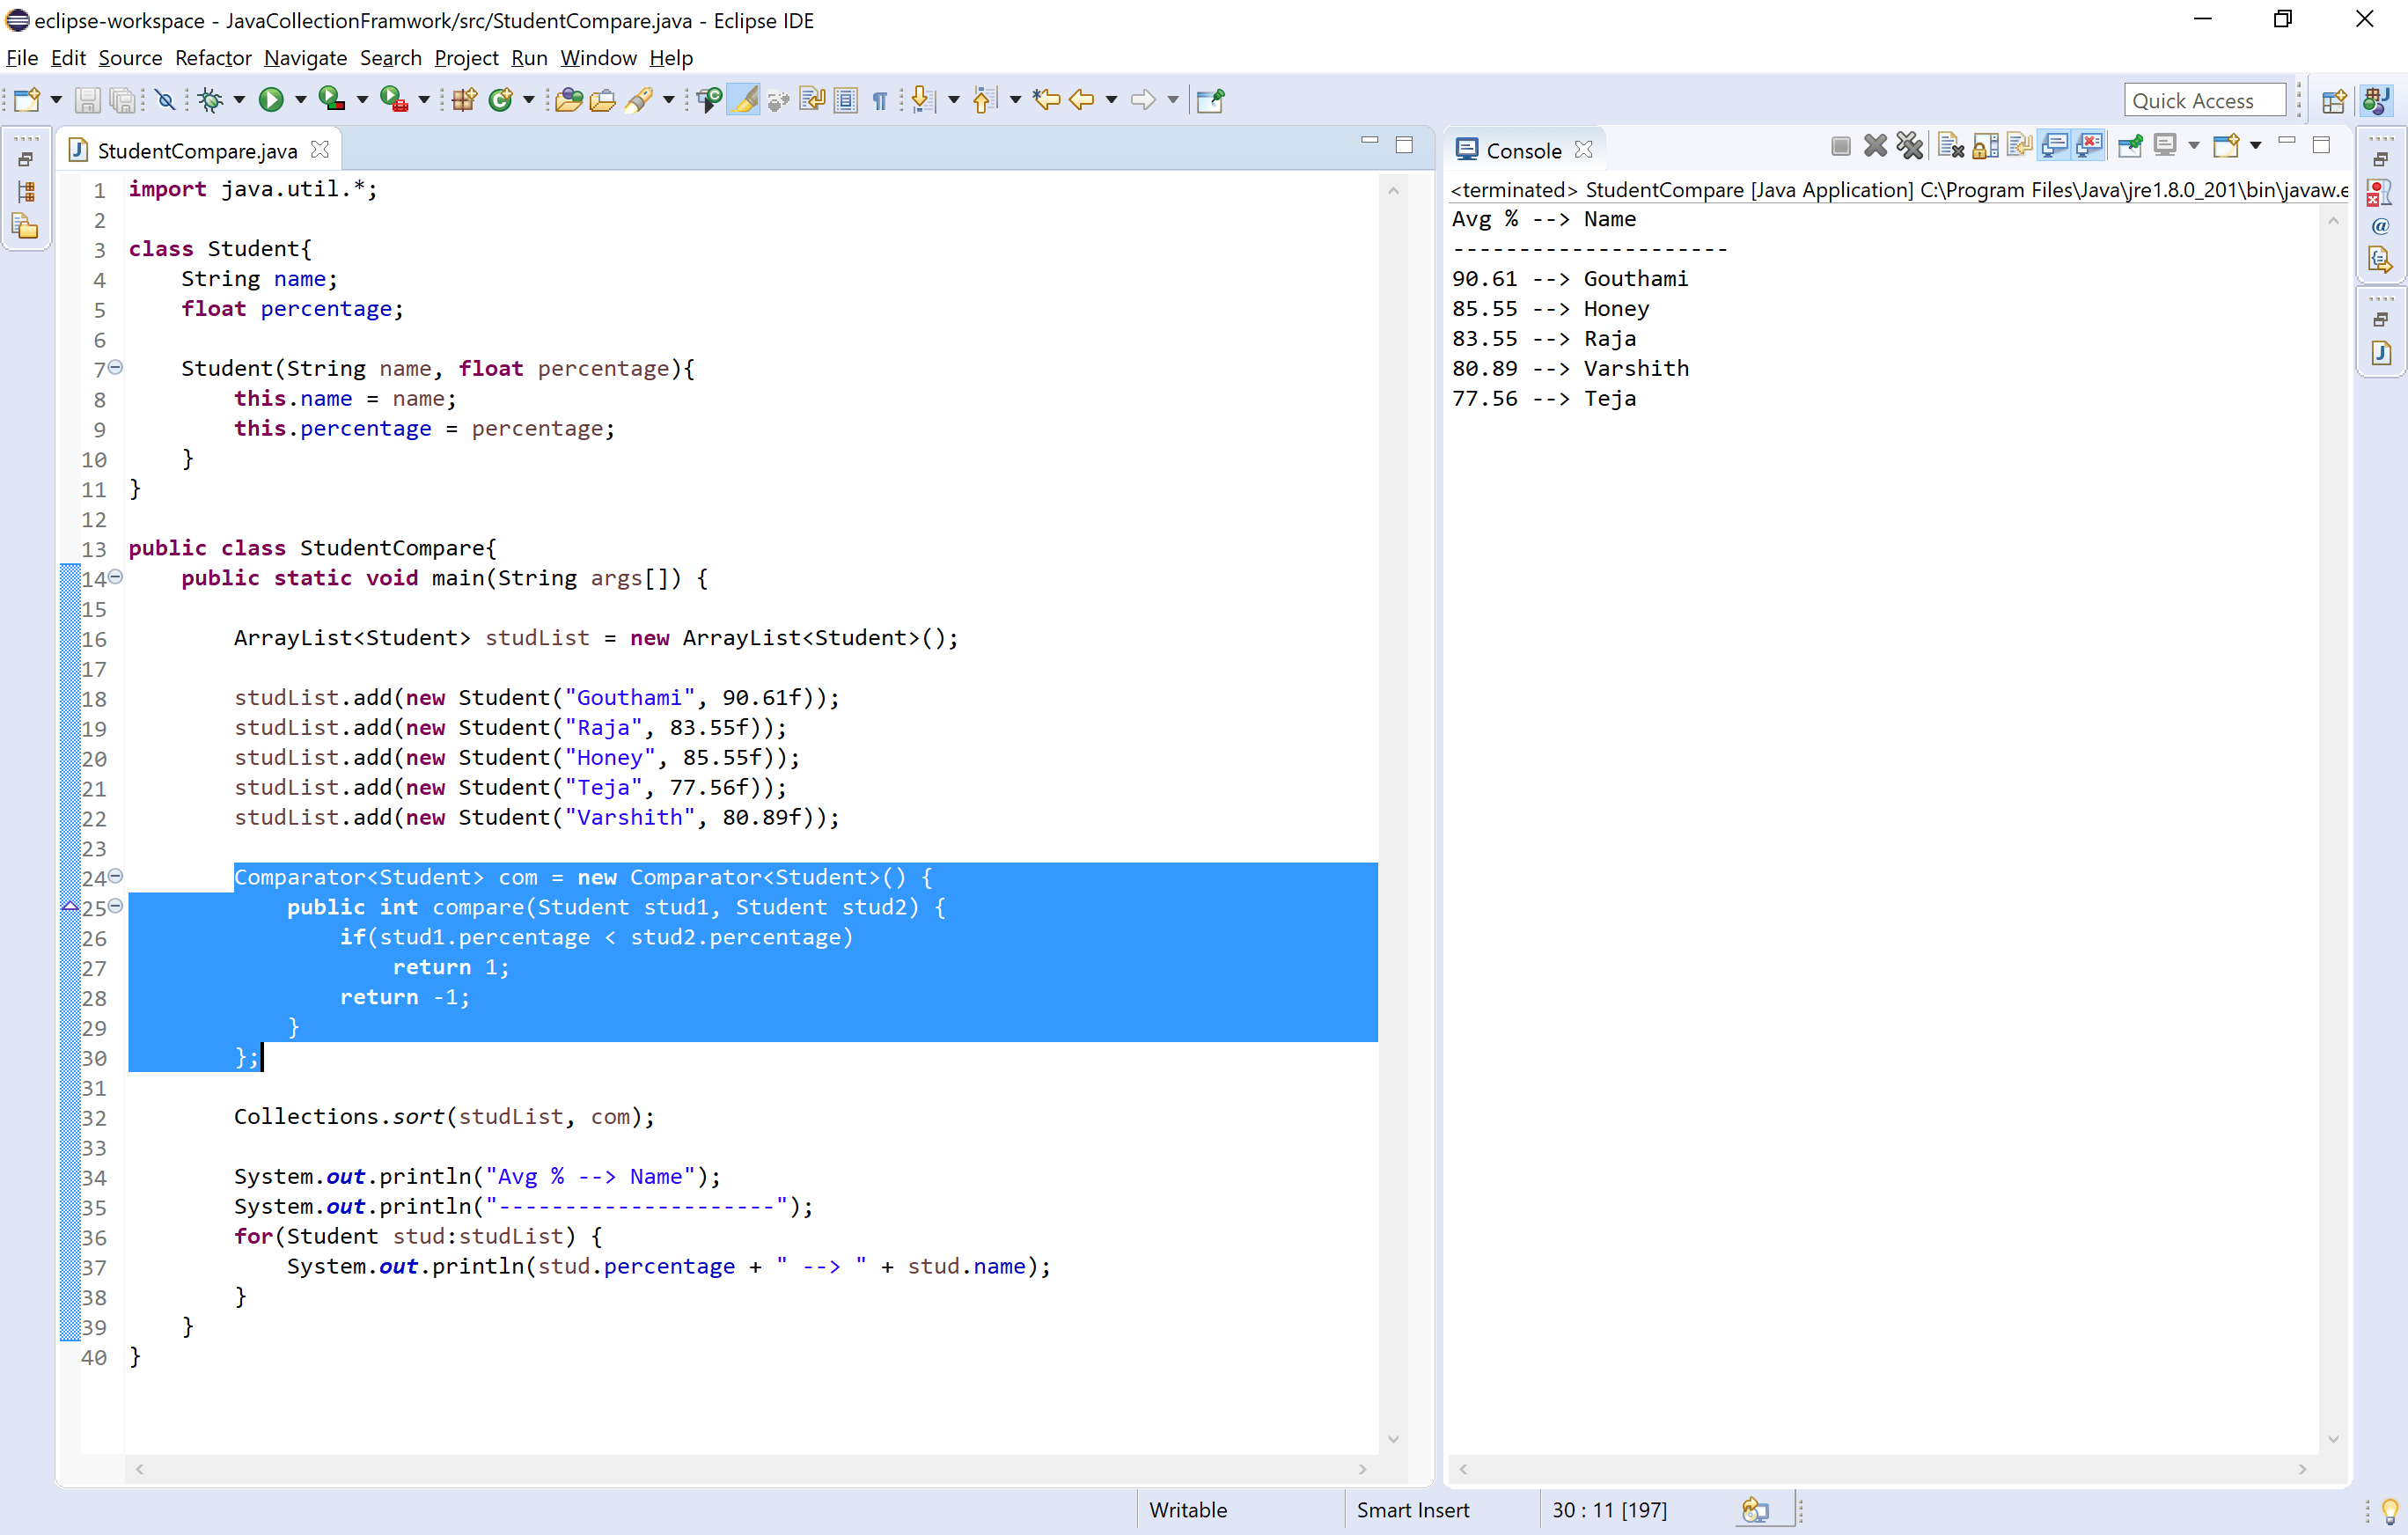The width and height of the screenshot is (2408, 1535).
Task: Clear the Console output
Action: click(1949, 145)
